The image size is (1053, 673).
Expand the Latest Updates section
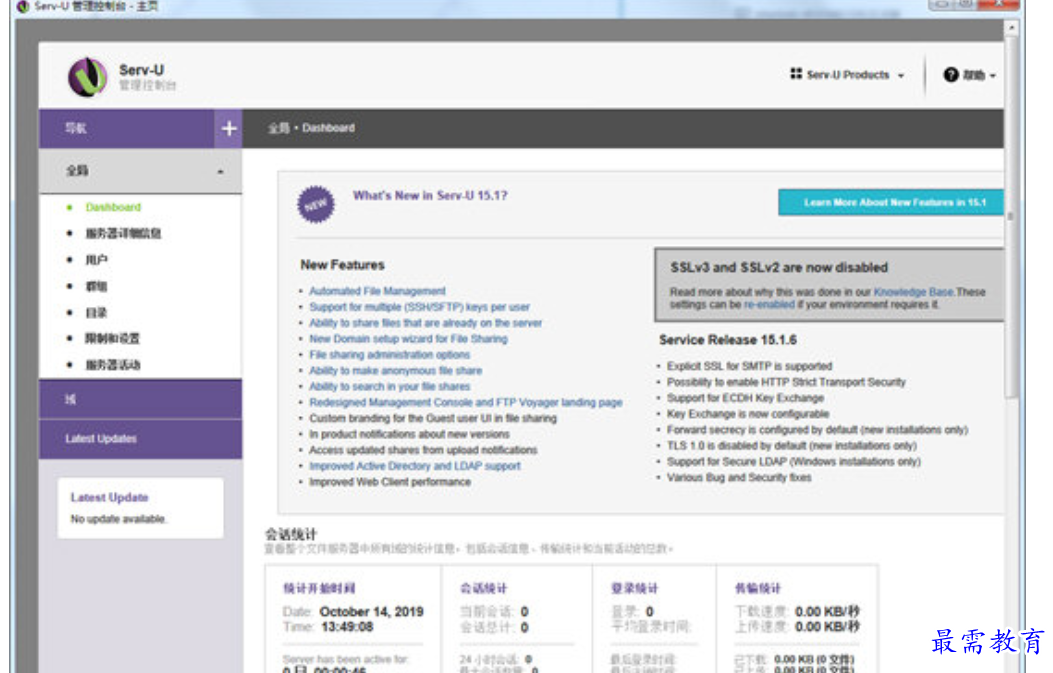pos(140,439)
